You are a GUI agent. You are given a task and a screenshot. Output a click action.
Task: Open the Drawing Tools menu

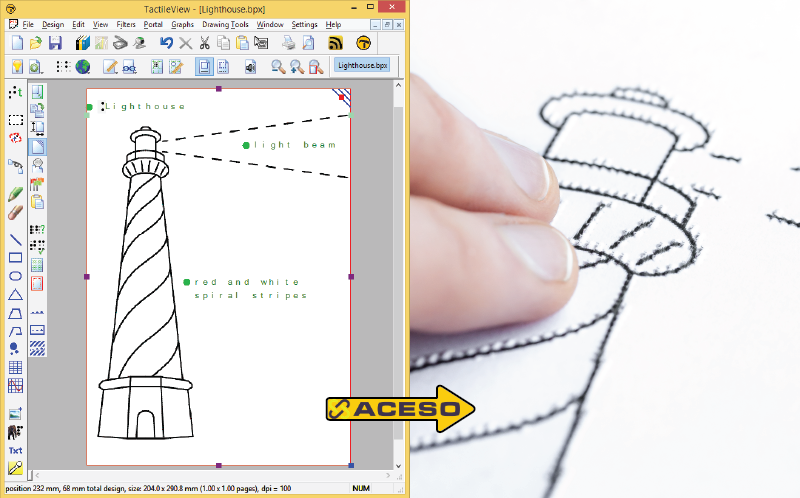pyautogui.click(x=225, y=24)
